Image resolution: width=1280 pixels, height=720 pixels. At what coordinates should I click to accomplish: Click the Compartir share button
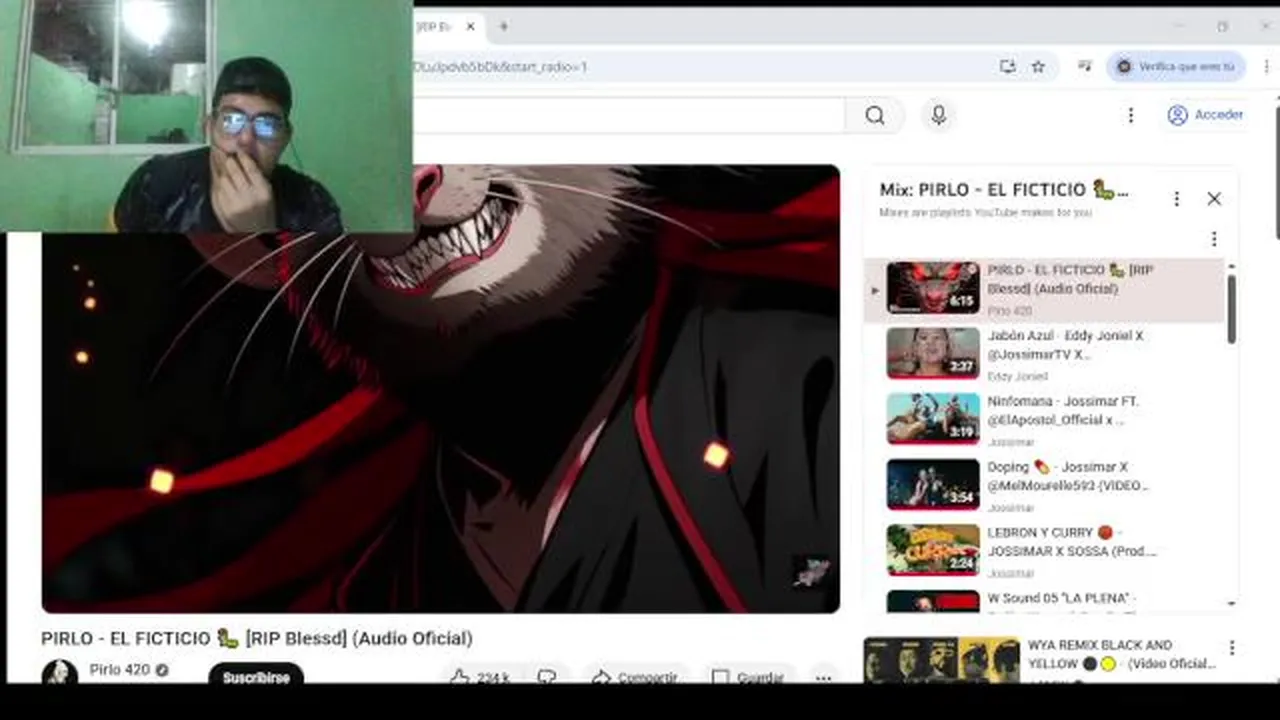636,677
